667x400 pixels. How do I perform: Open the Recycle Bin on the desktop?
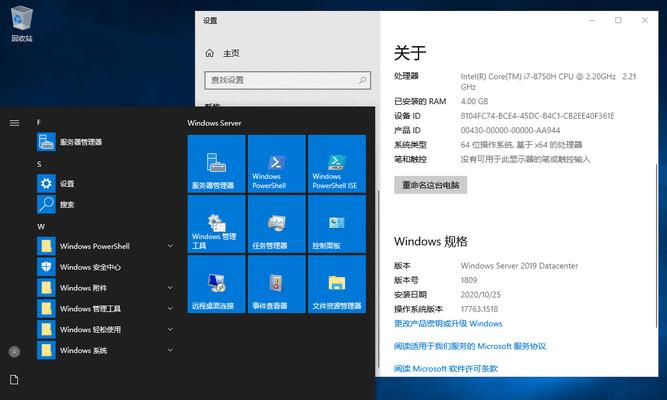[21, 24]
